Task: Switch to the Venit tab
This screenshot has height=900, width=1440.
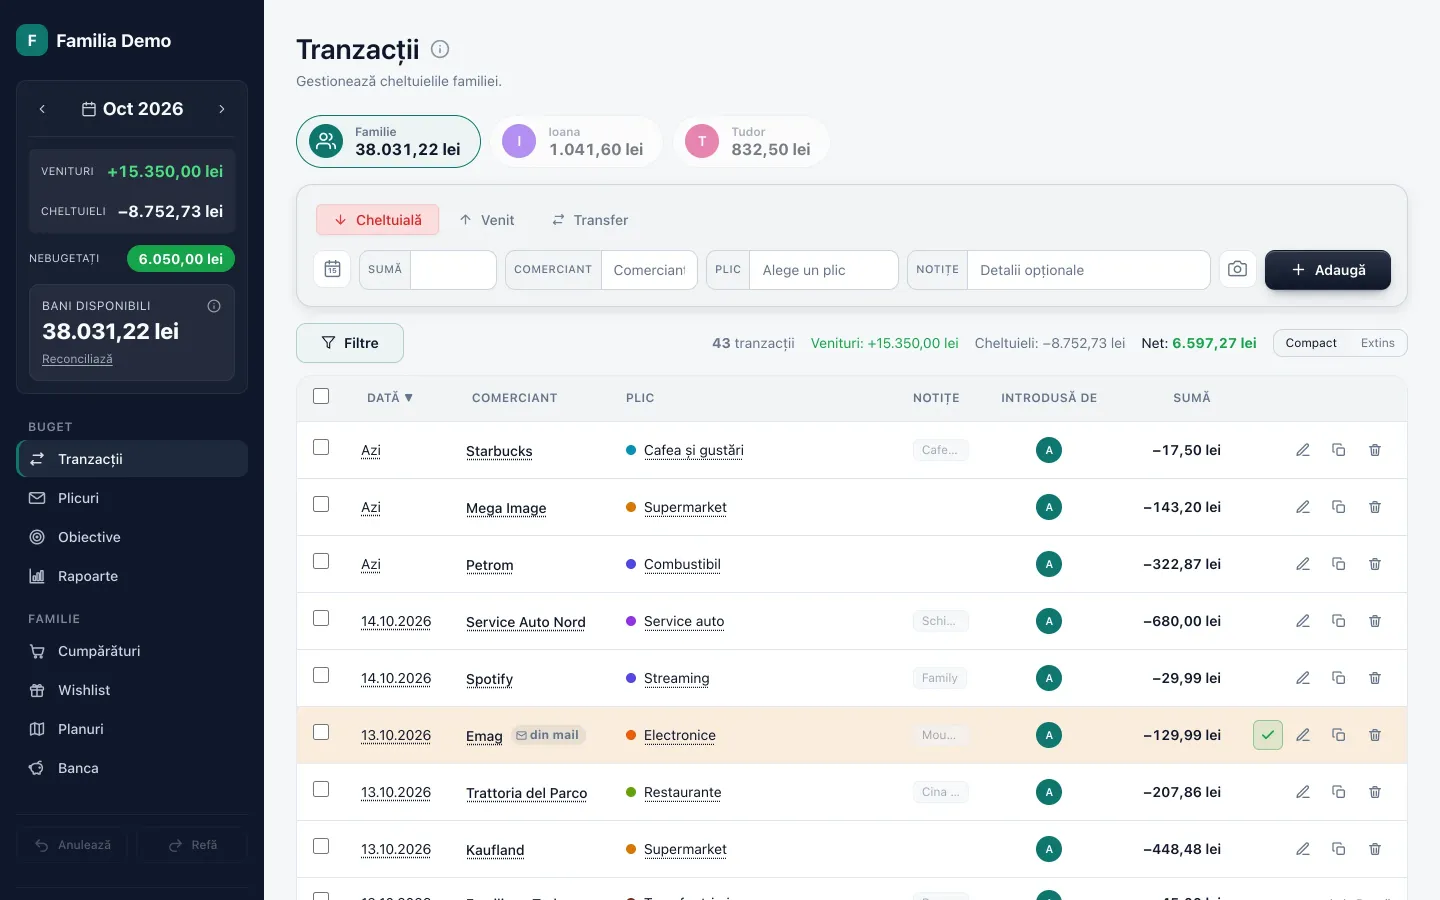Action: pos(486,220)
